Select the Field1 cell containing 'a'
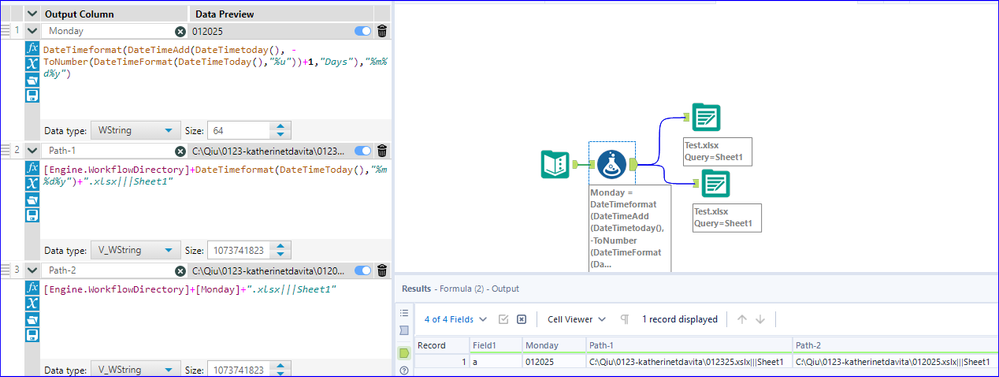Screen dimensions: 999x377 [496, 362]
